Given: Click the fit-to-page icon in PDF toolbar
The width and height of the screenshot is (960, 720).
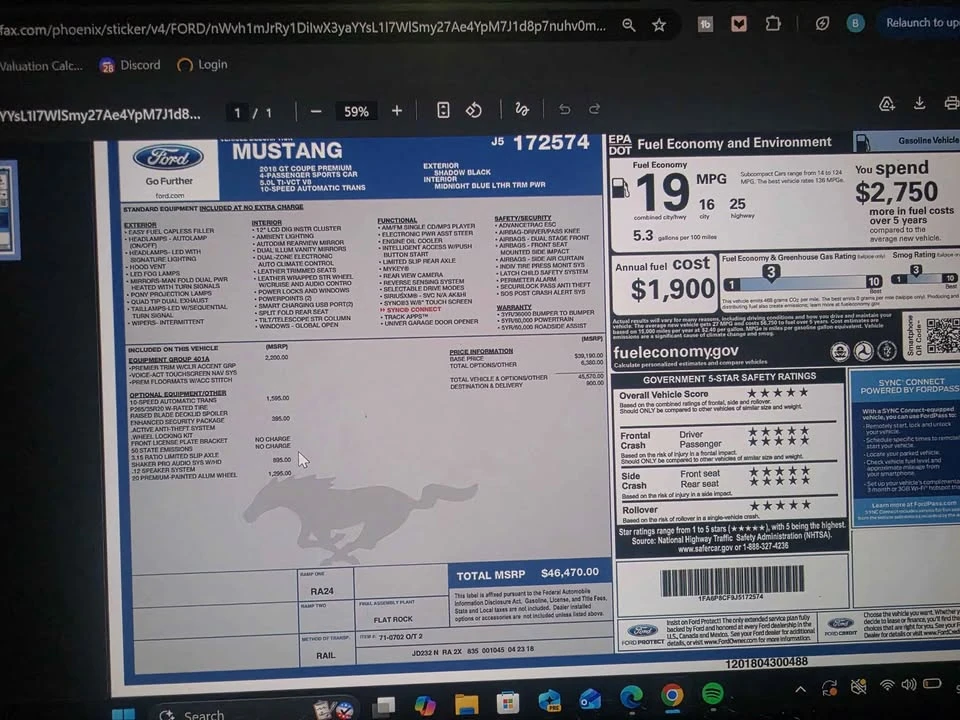Looking at the screenshot, I should pos(443,110).
